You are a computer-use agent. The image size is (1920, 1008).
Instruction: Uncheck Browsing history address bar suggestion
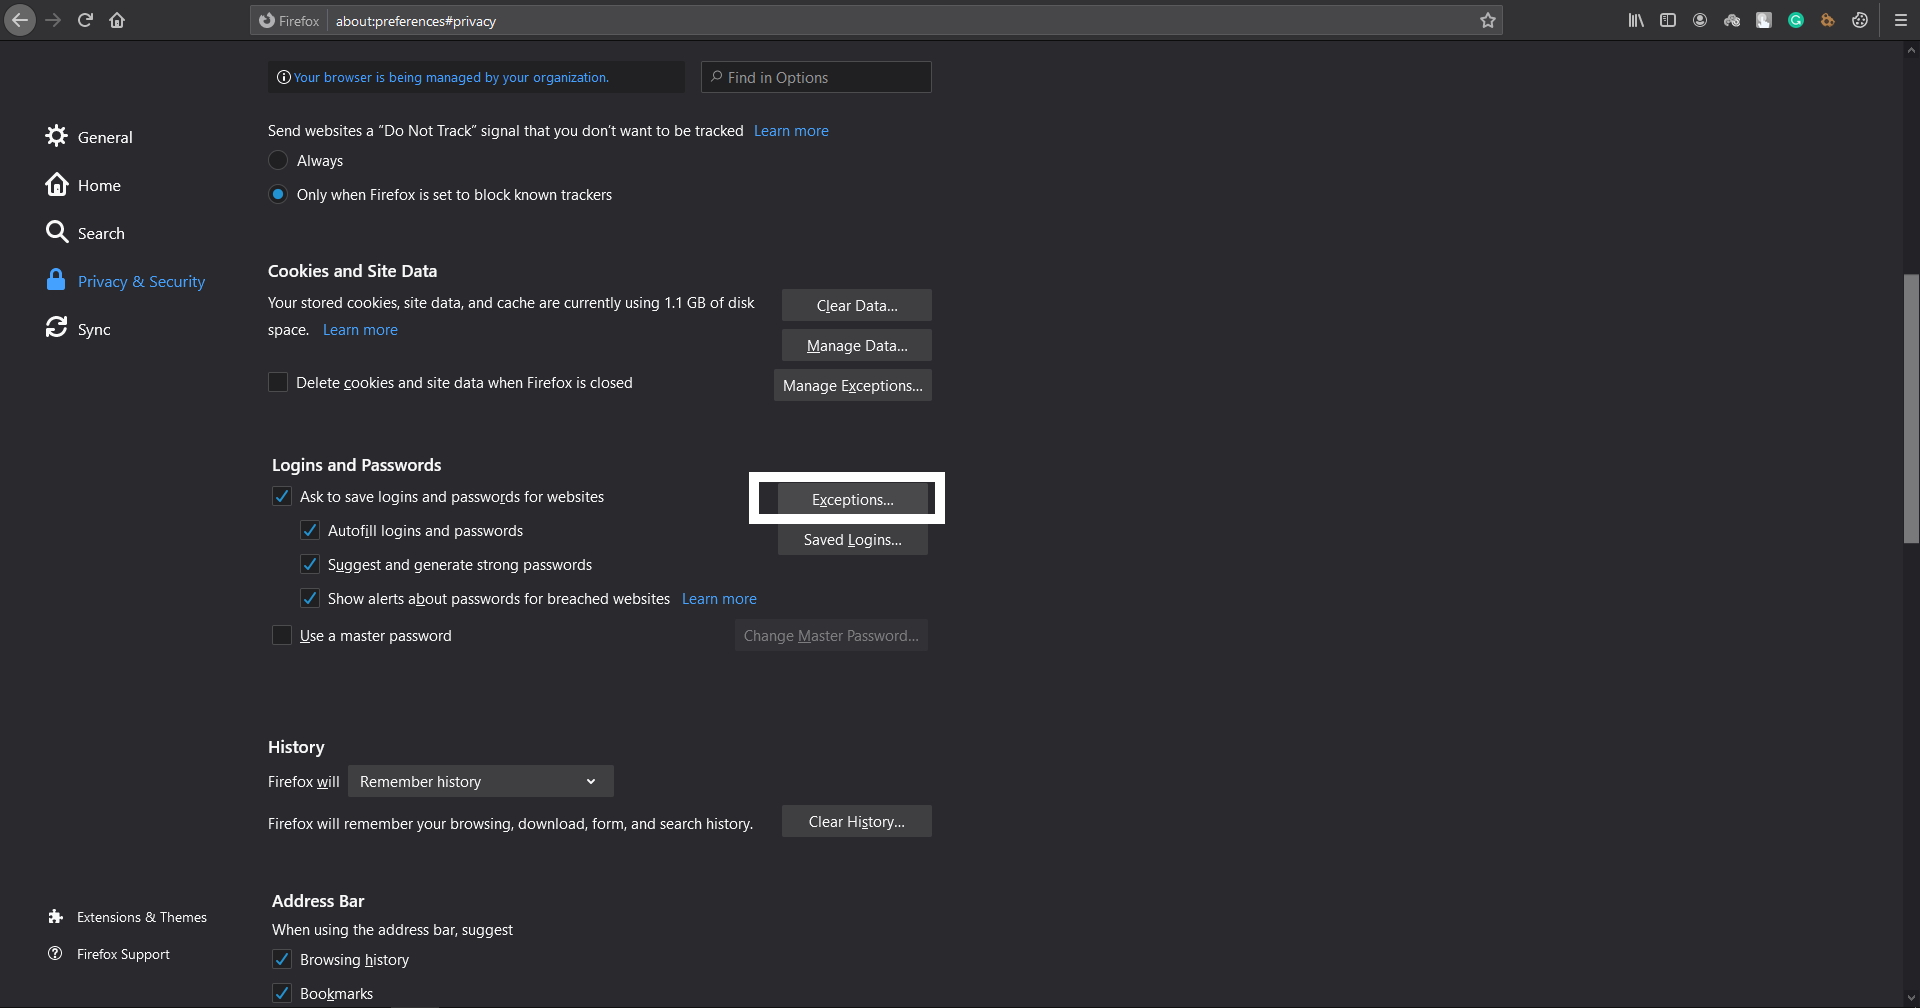coord(282,959)
